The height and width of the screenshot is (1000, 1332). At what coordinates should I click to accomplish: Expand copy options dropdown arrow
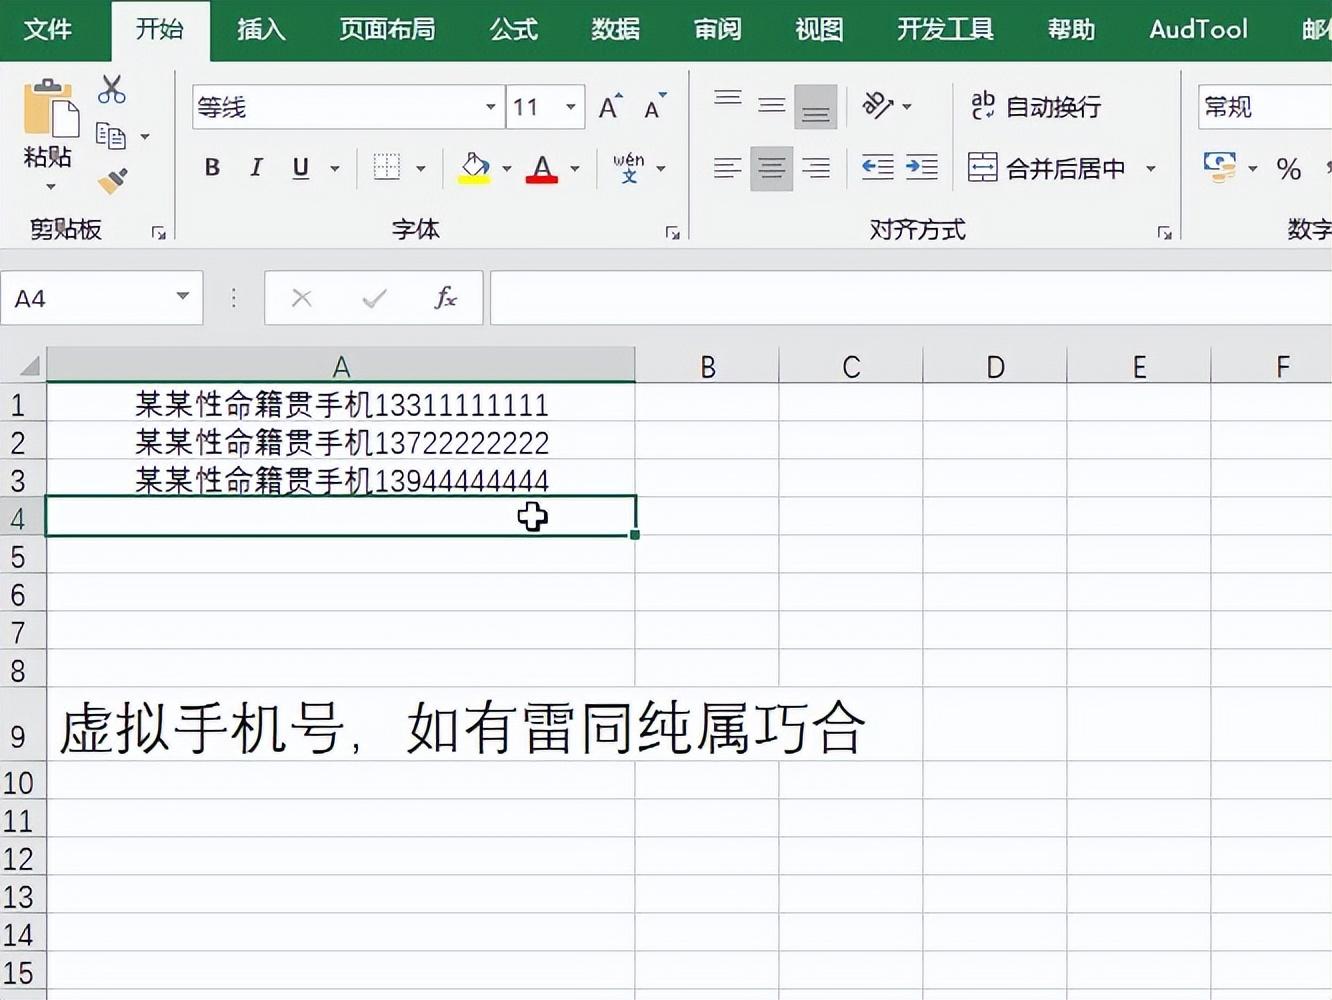pyautogui.click(x=145, y=136)
